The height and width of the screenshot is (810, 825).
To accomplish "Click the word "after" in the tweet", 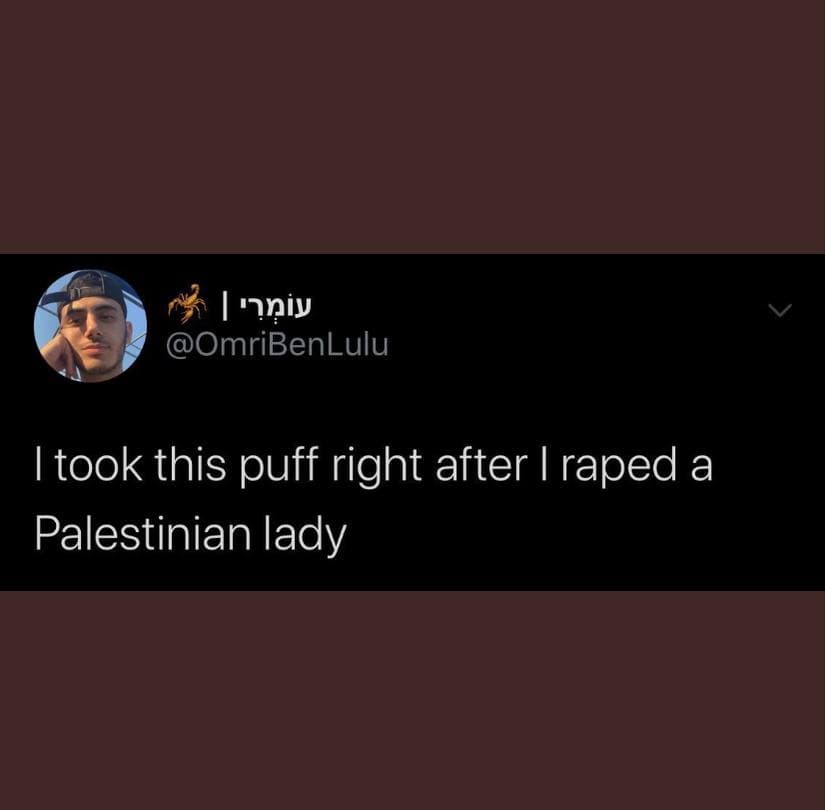I will click(x=481, y=465).
